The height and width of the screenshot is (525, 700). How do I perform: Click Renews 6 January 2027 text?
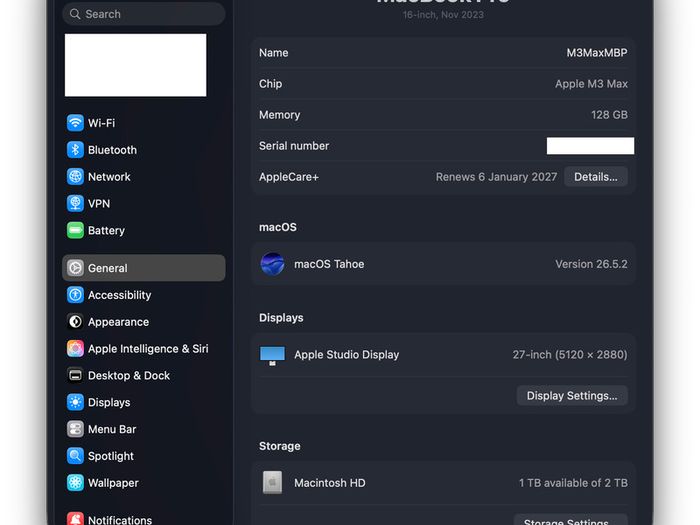[496, 177]
